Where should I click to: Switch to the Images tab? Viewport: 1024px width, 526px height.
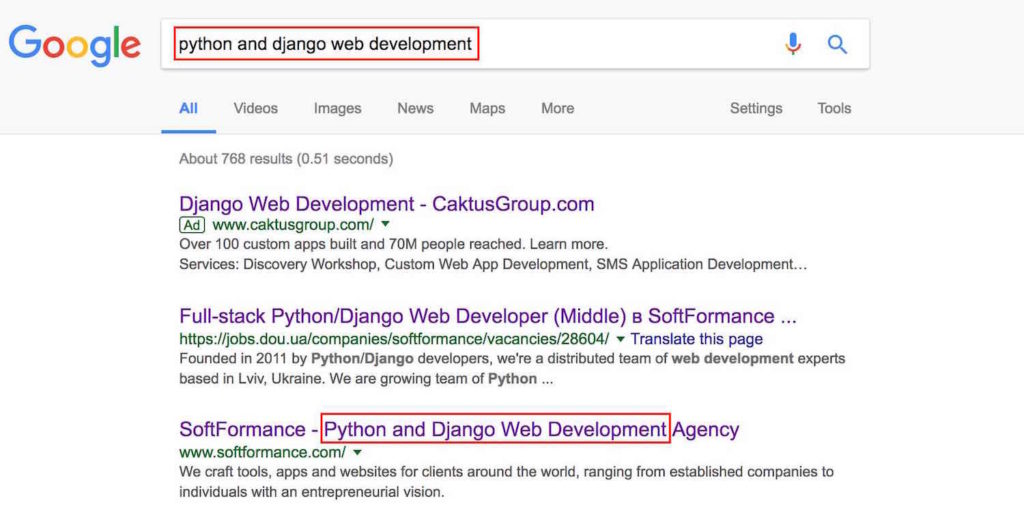[337, 108]
